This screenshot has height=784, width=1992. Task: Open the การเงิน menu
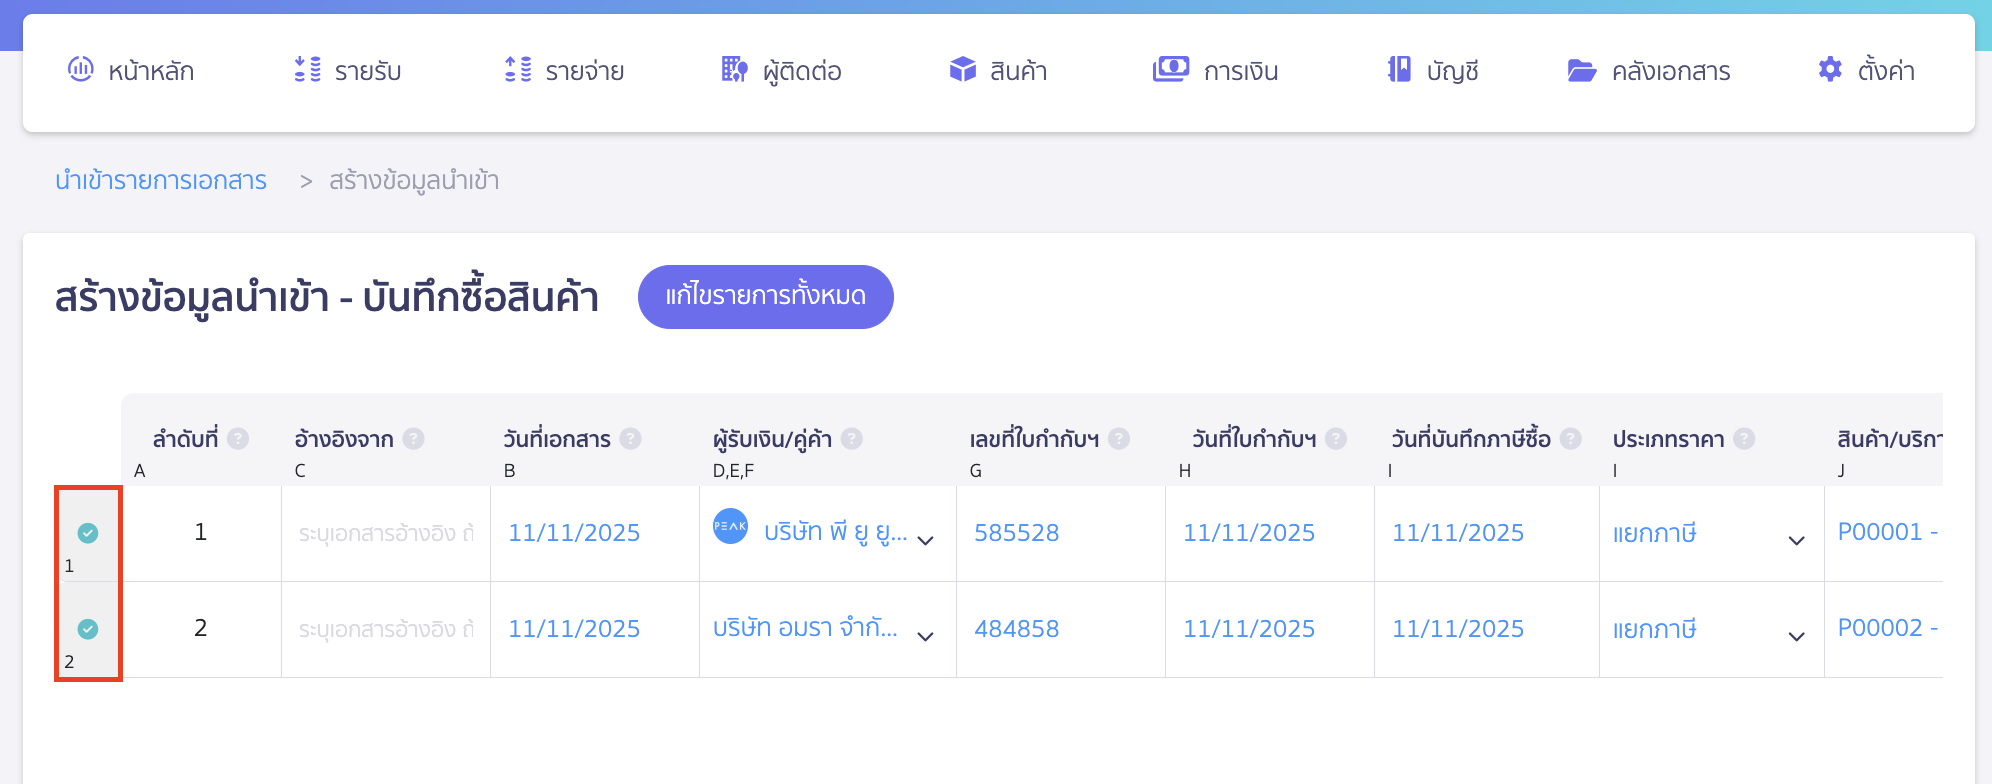click(x=1216, y=71)
